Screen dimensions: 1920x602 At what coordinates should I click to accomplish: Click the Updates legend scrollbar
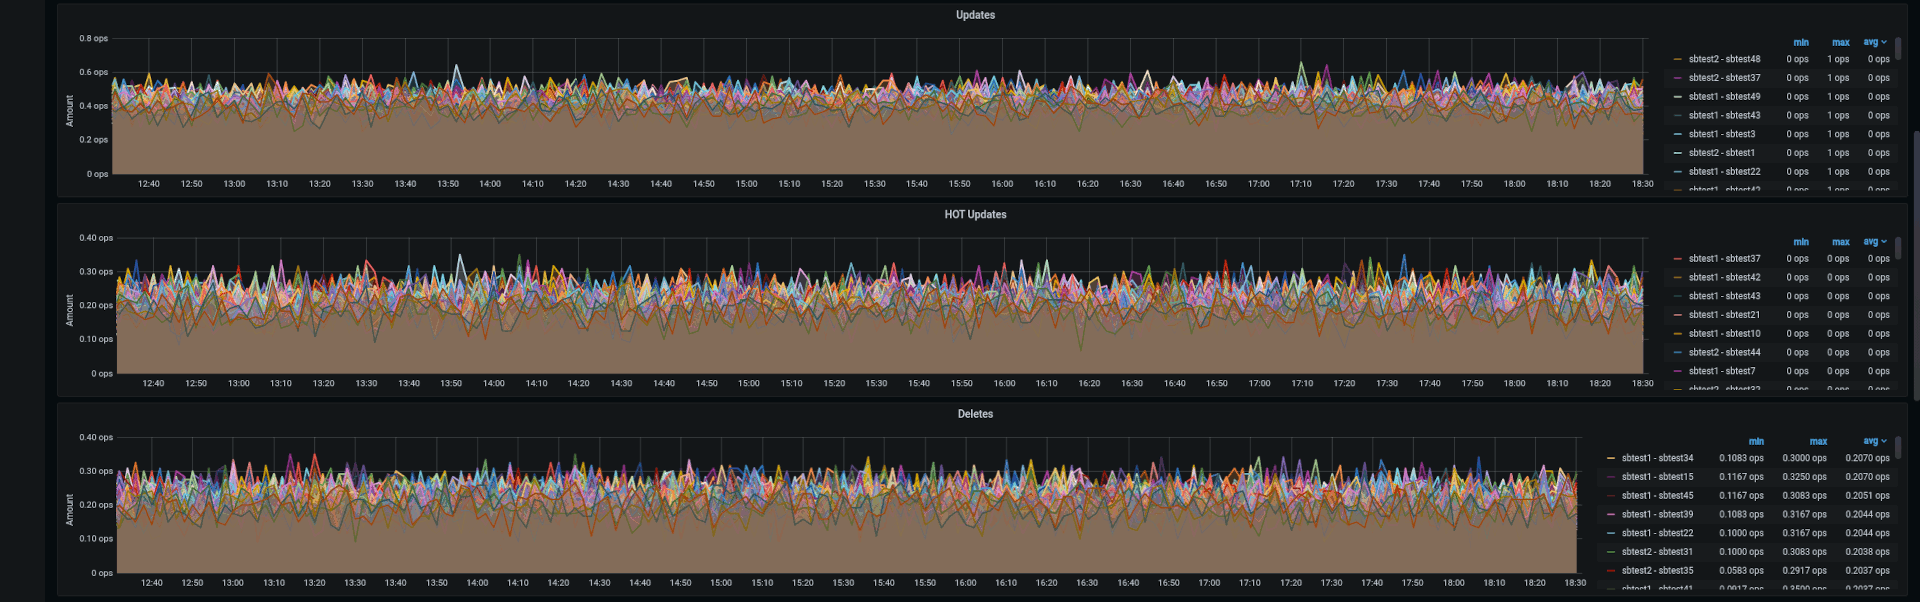[x=1897, y=50]
